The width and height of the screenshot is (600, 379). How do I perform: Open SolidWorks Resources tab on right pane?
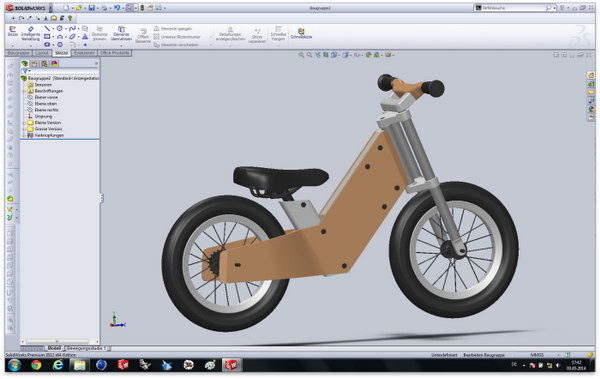(591, 75)
